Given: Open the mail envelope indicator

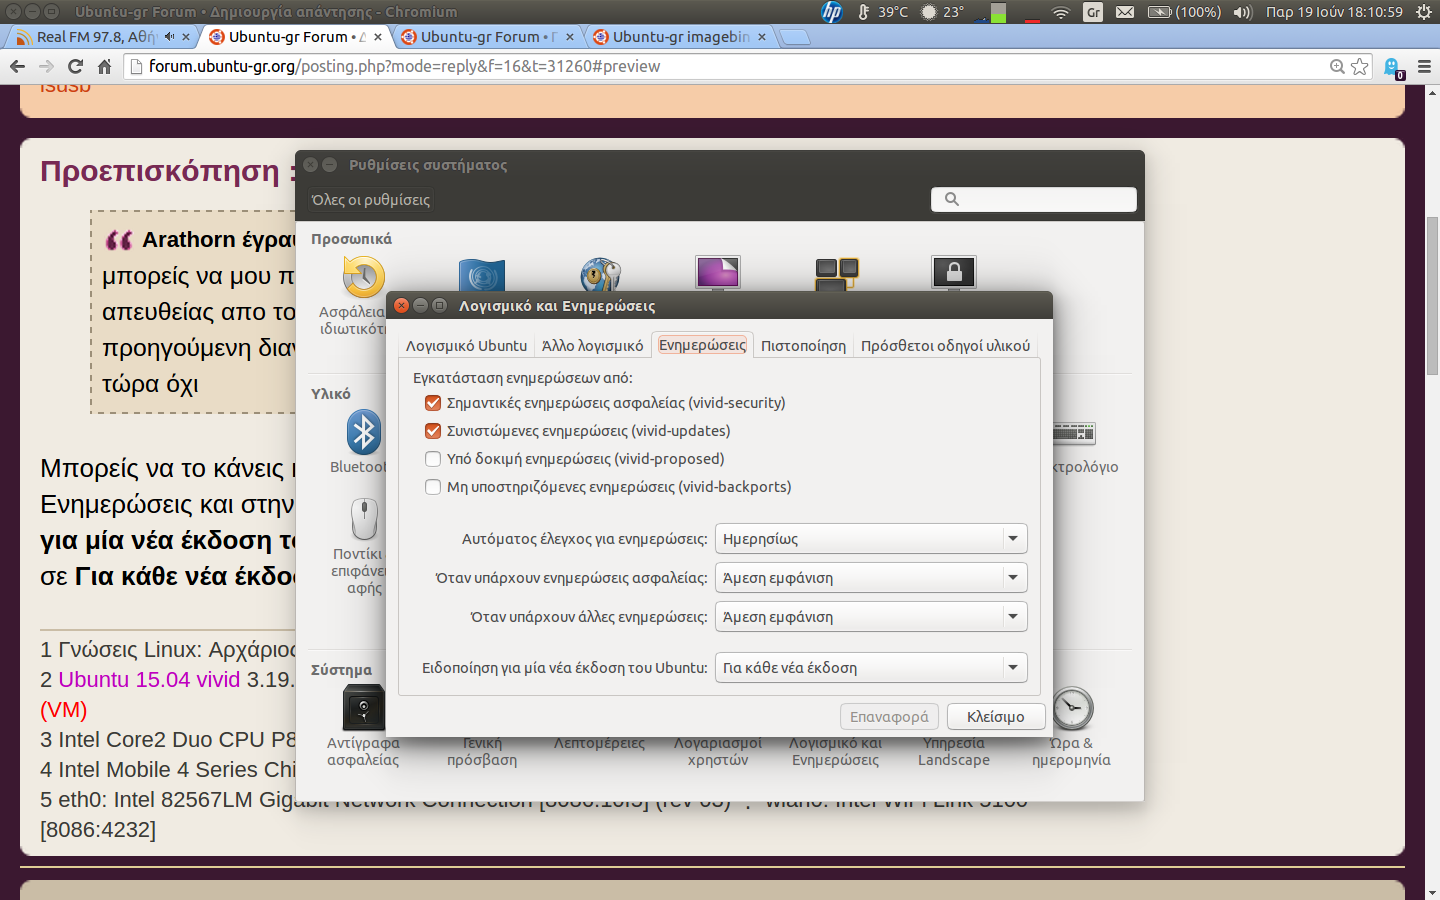Looking at the screenshot, I should pyautogui.click(x=1125, y=12).
